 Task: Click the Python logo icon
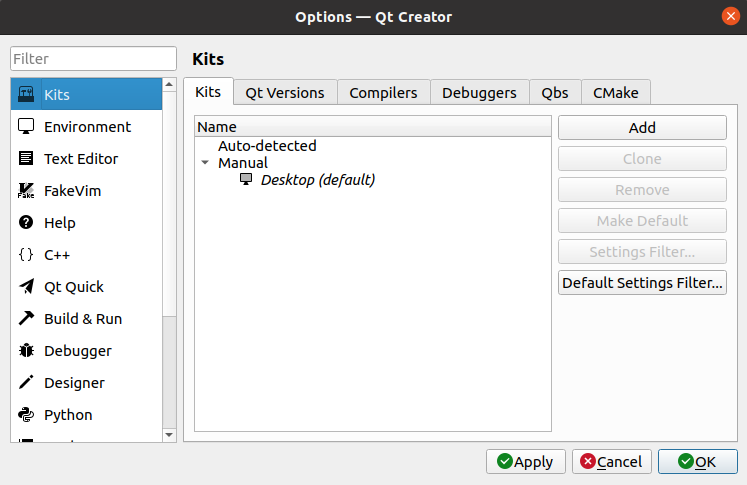pos(26,414)
